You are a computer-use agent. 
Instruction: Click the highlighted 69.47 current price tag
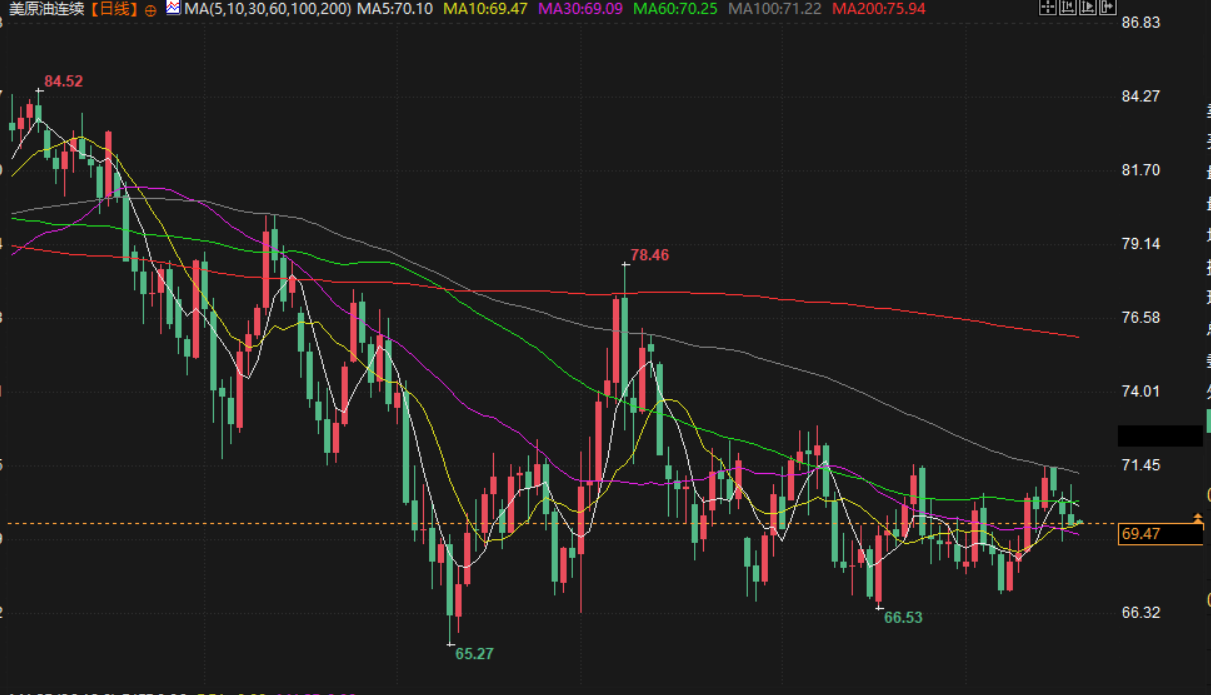tap(1161, 534)
